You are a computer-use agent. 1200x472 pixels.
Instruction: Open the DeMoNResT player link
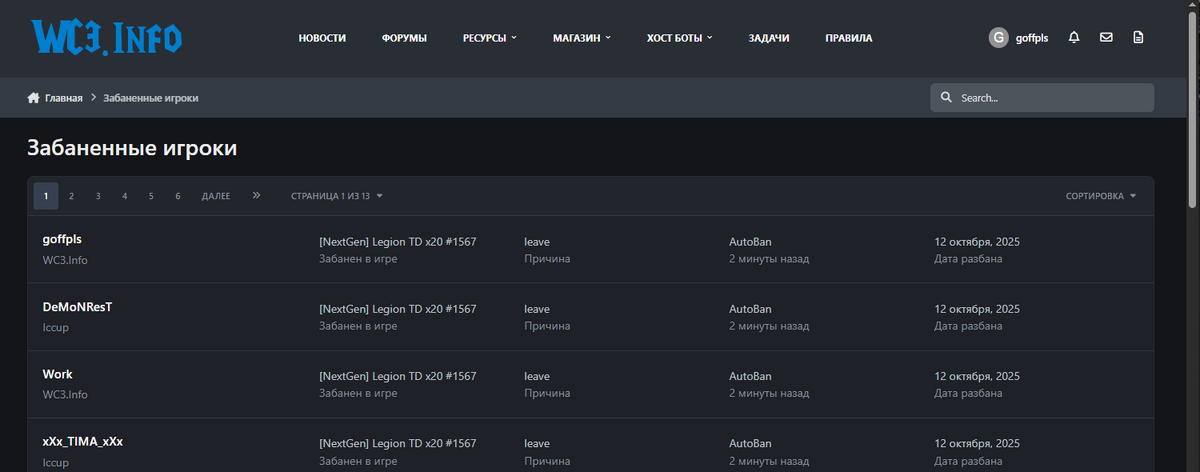tap(77, 307)
